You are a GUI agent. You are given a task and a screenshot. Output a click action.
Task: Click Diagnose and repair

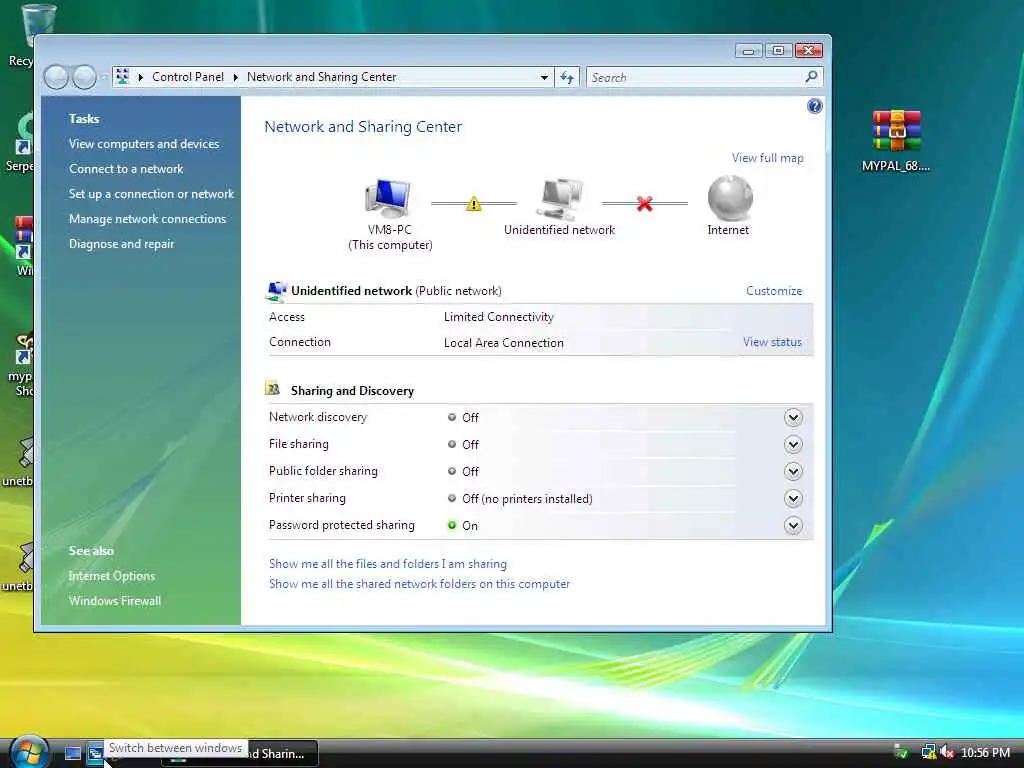coord(121,244)
